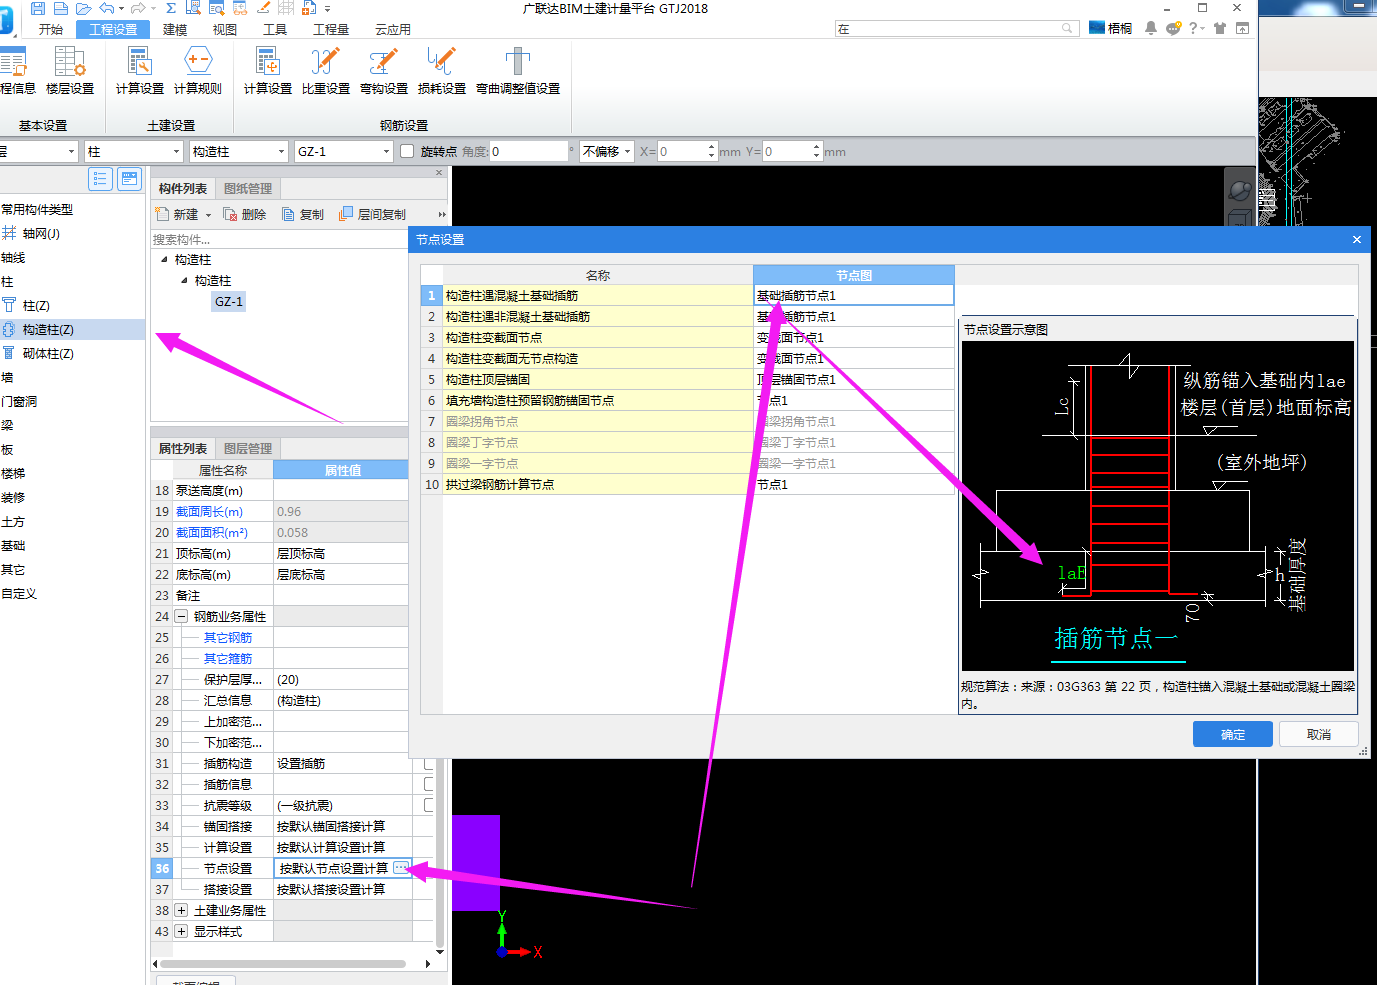Viewport: 1377px width, 985px height.
Task: Switch to 建模 ribbon tab
Action: (175, 29)
